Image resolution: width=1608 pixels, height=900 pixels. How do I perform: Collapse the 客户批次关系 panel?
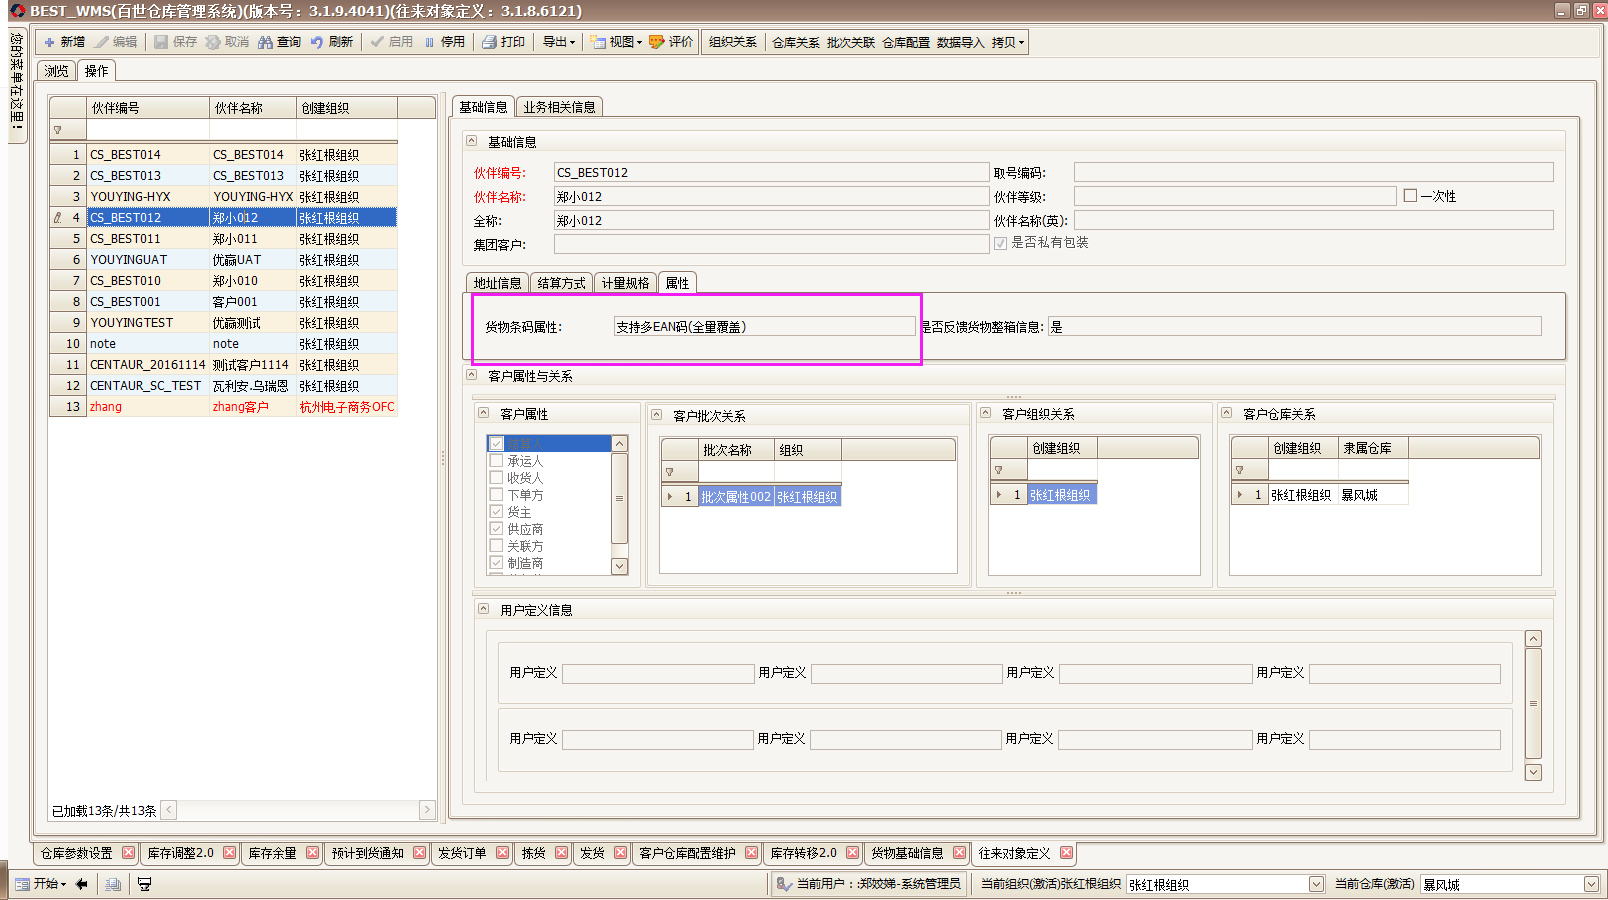click(x=657, y=414)
